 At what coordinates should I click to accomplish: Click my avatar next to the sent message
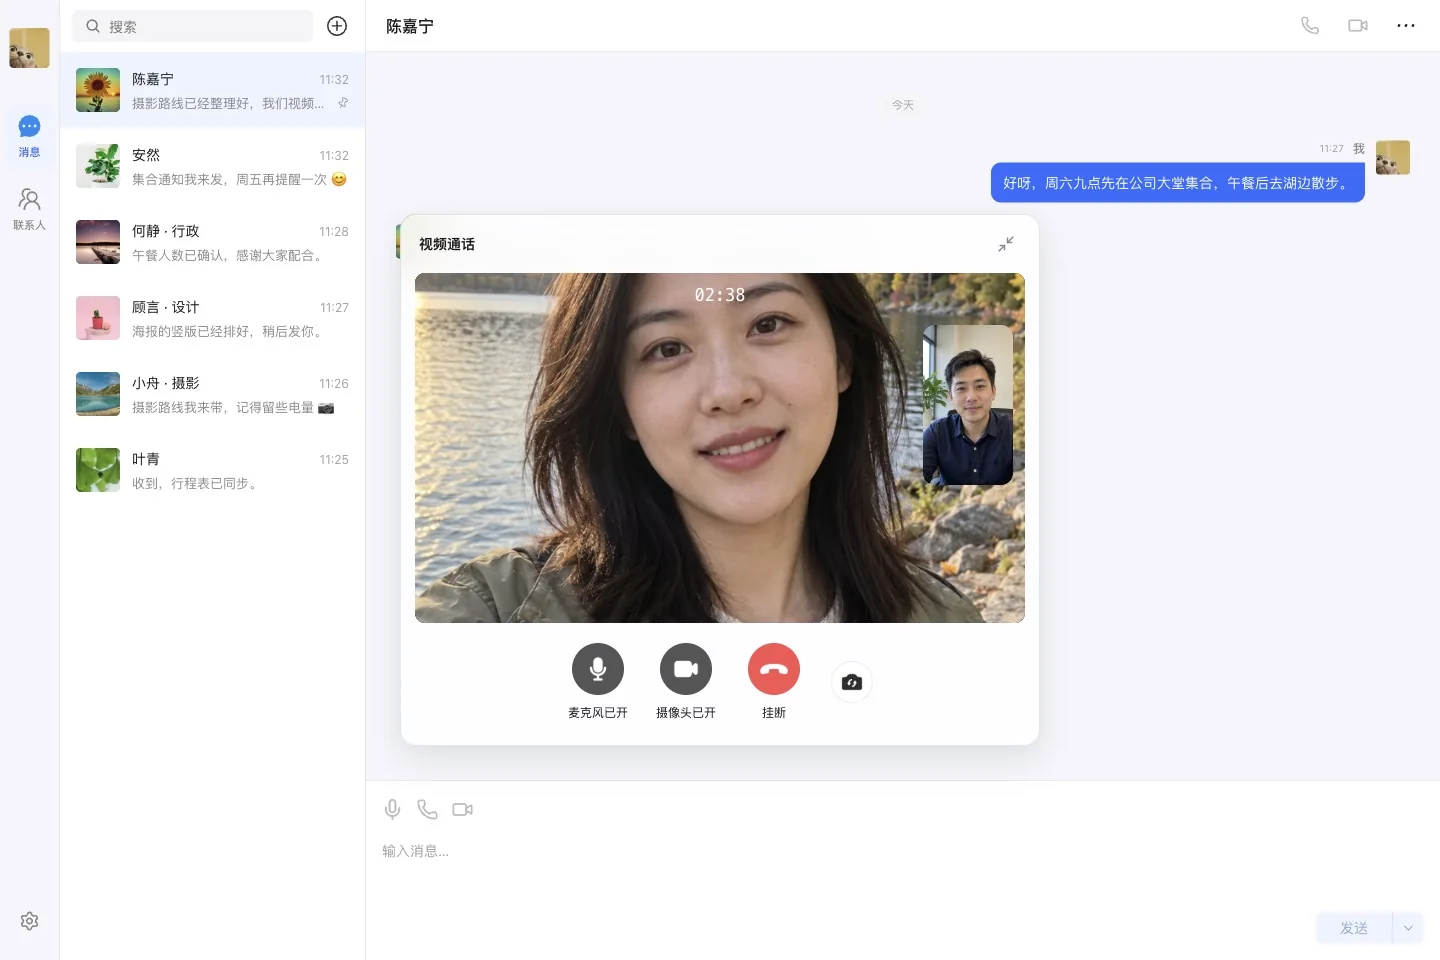[x=1393, y=157]
